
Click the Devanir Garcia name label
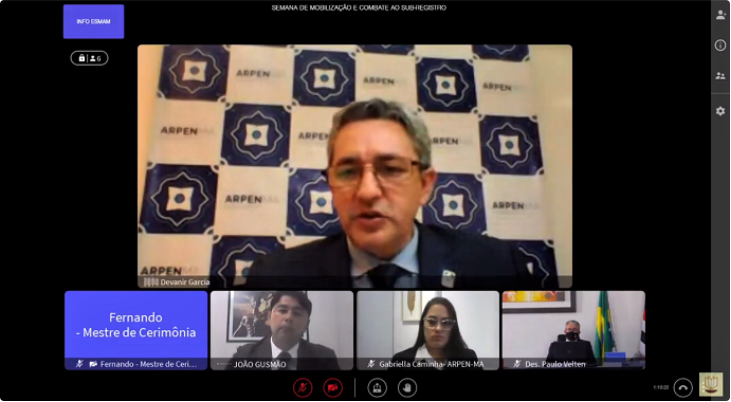(185, 282)
